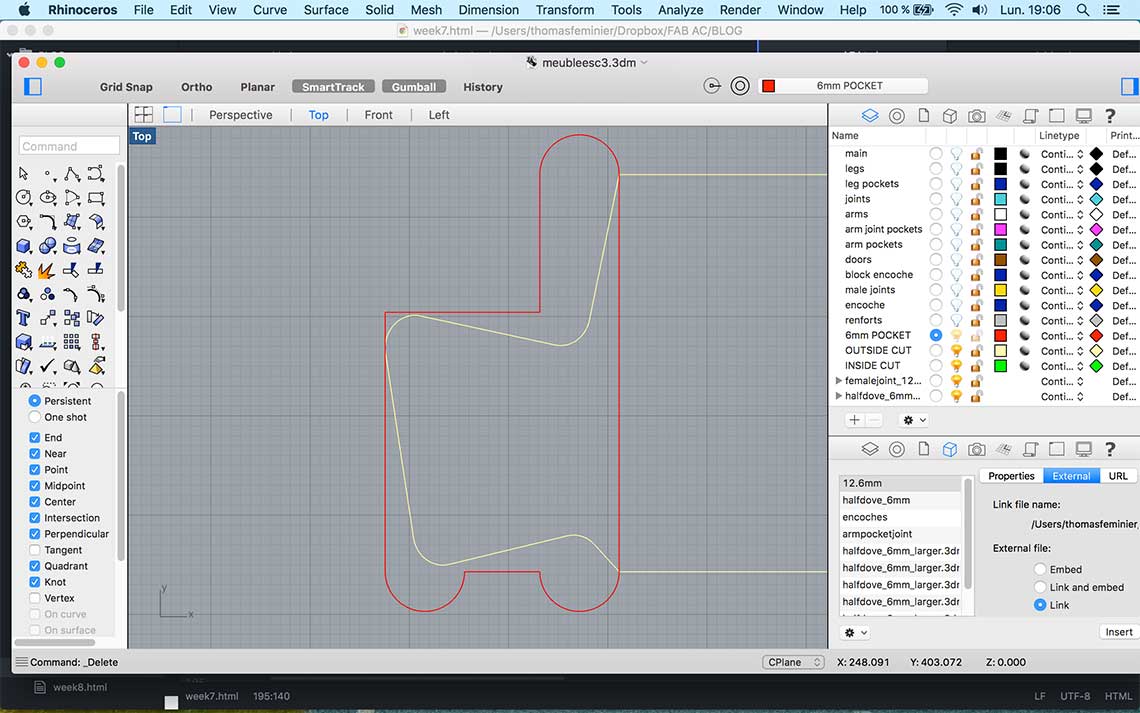Toggle the Ortho mode button

tap(196, 86)
